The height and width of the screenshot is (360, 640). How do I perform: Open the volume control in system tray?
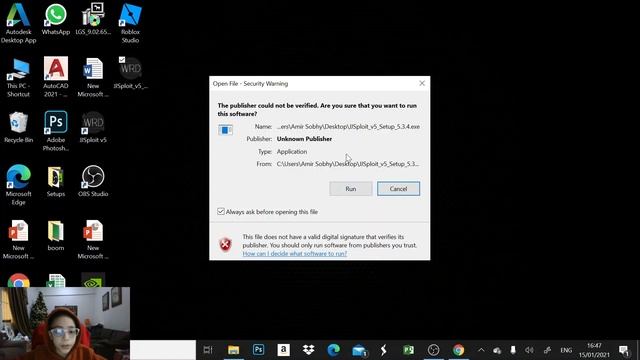pyautogui.click(x=529, y=350)
